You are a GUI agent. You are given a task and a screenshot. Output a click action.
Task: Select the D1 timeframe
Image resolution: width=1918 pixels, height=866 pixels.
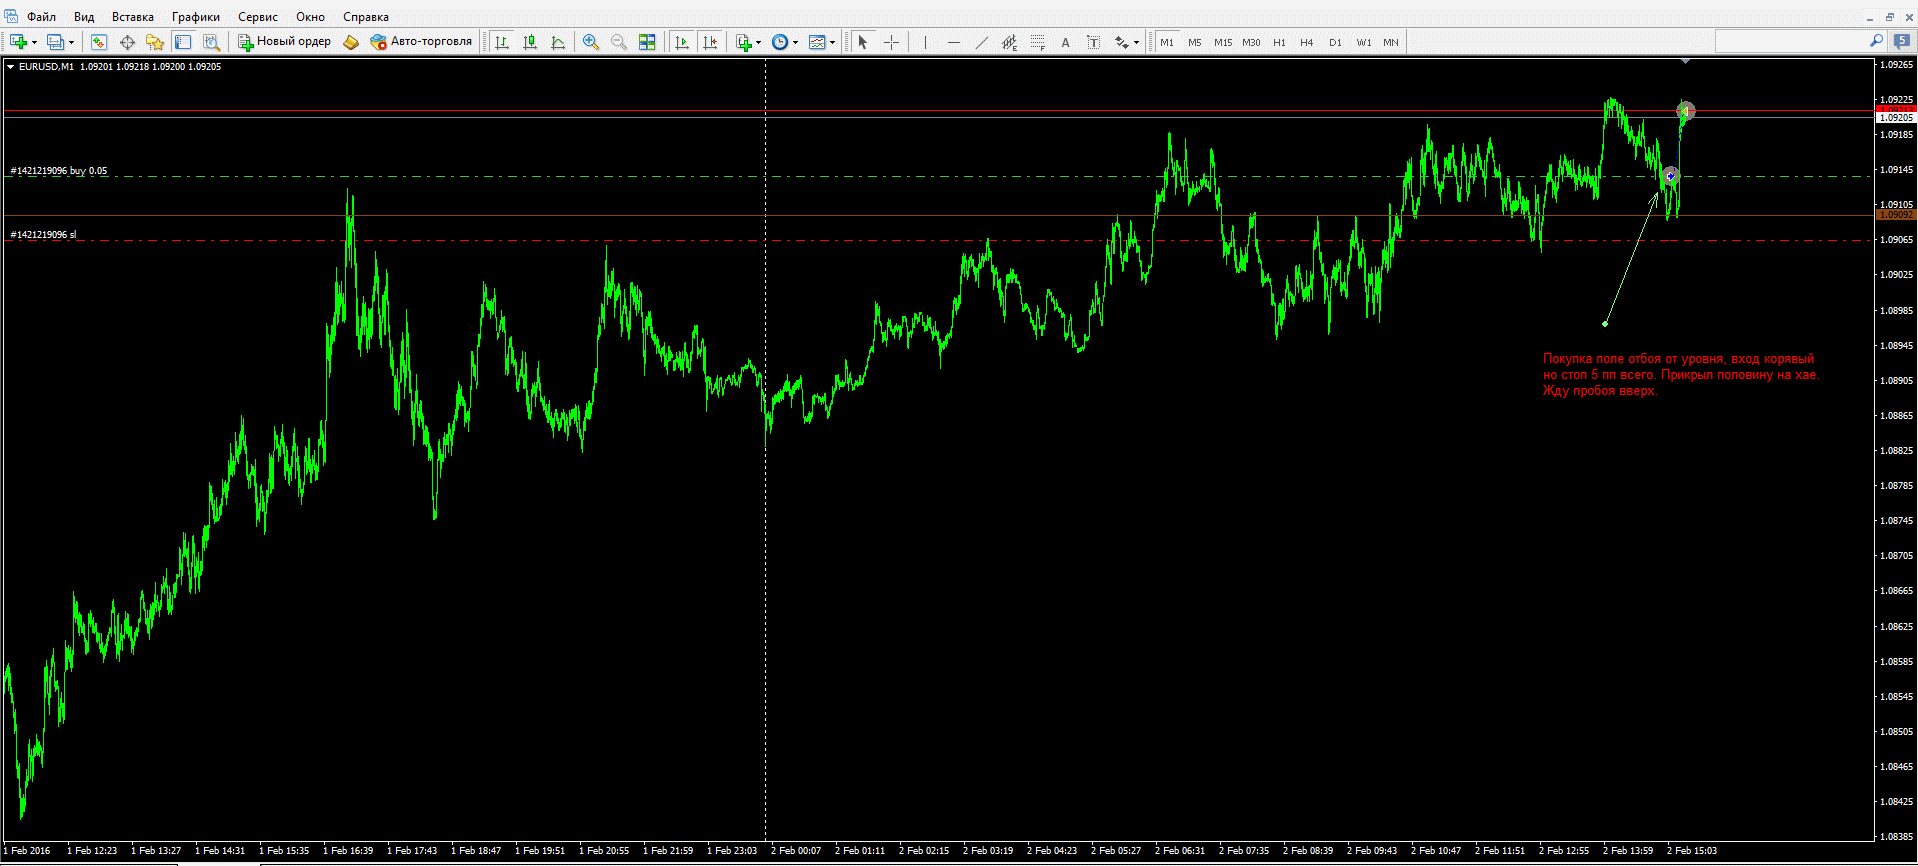point(1335,42)
